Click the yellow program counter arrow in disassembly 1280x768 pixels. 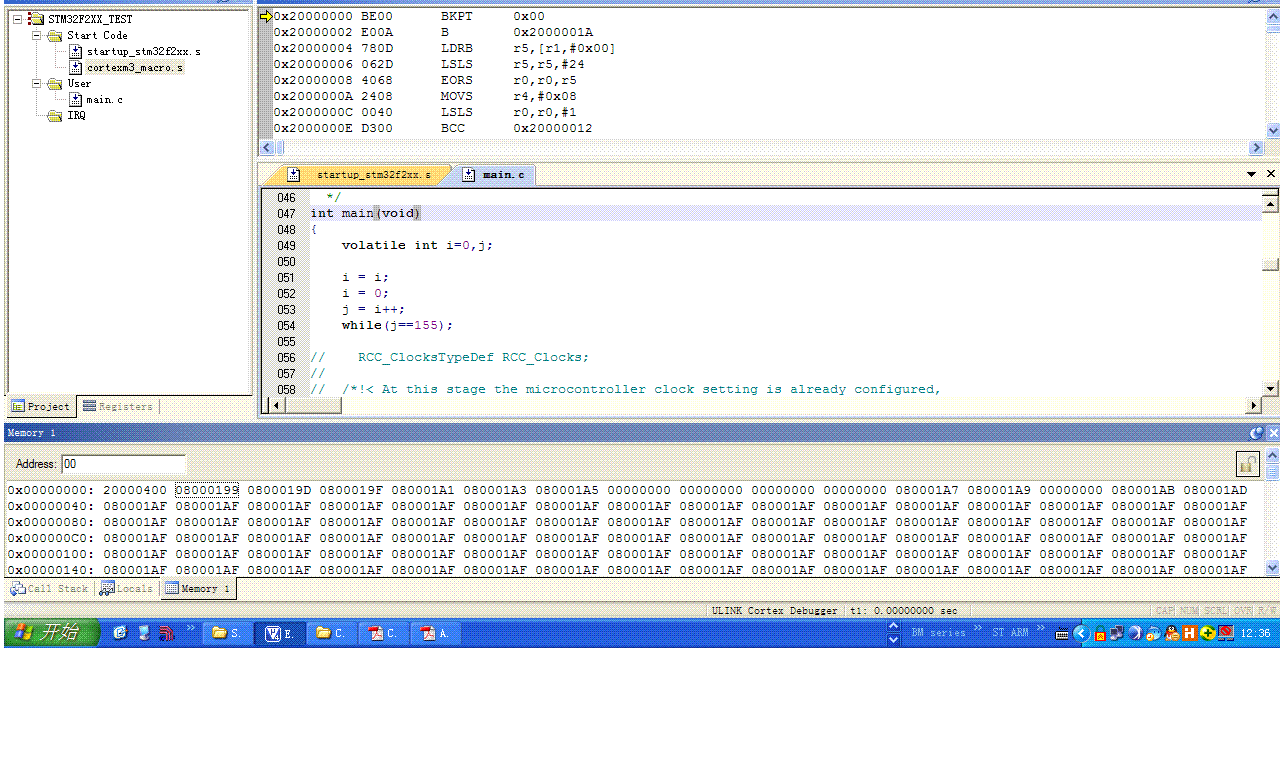click(265, 16)
